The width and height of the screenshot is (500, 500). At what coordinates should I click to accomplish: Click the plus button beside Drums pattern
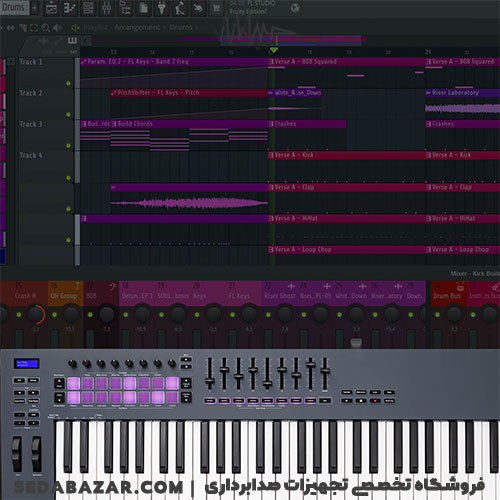coord(35,7)
